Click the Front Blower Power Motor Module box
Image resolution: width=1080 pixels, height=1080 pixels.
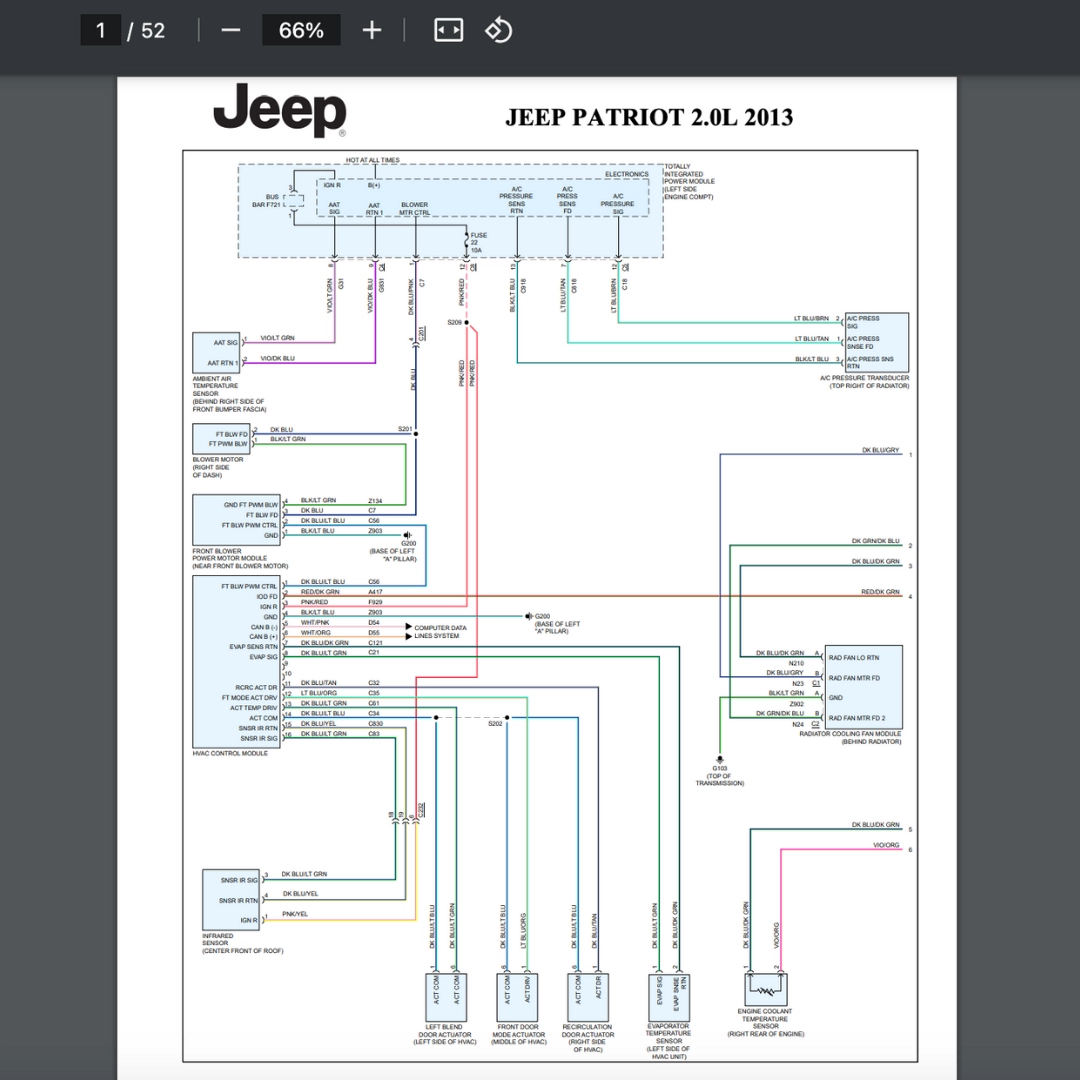[x=236, y=520]
